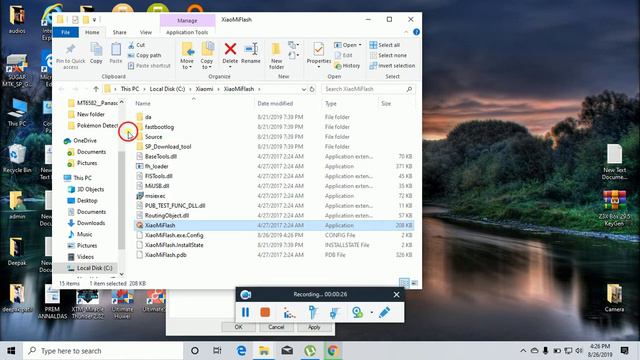The image size is (640, 360).
Task: Click the taskbar search box
Action: (103, 351)
